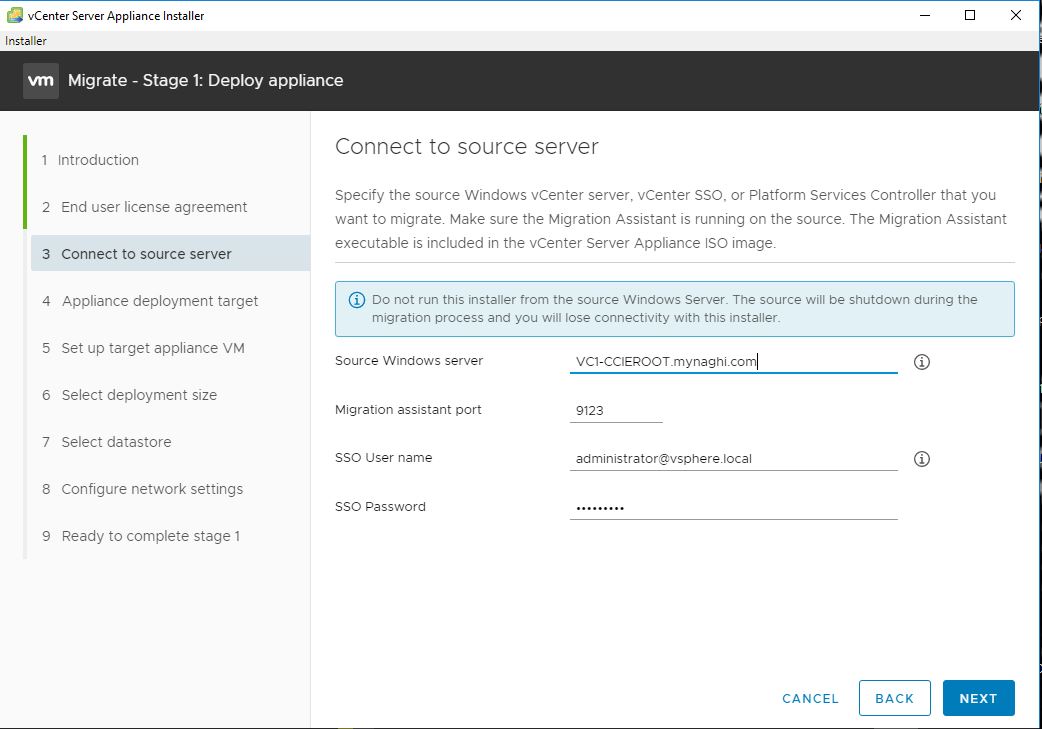
Task: Cancel the migration wizard
Action: [810, 699]
